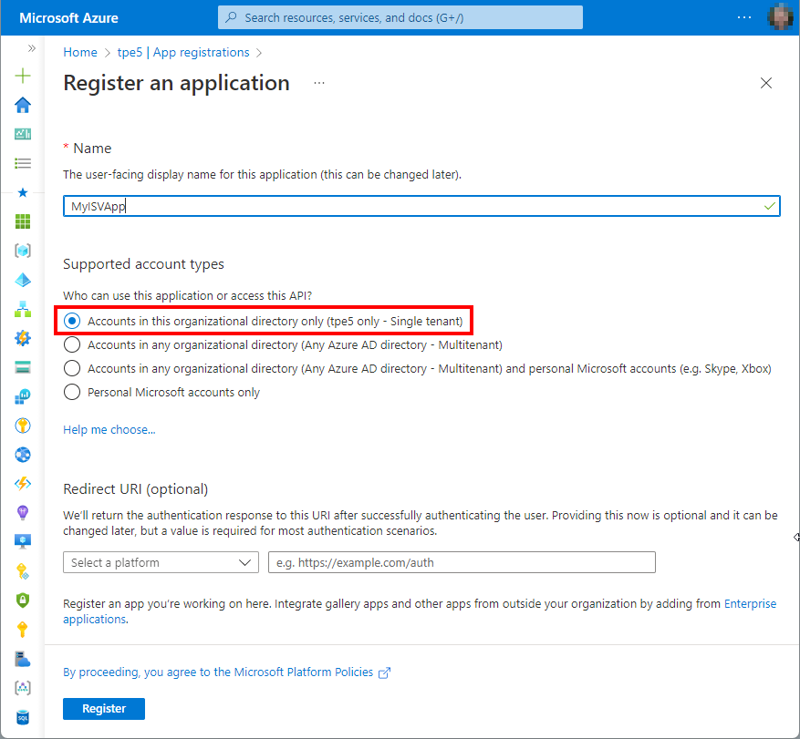The height and width of the screenshot is (739, 800).
Task: Click the Register button
Action: click(103, 708)
